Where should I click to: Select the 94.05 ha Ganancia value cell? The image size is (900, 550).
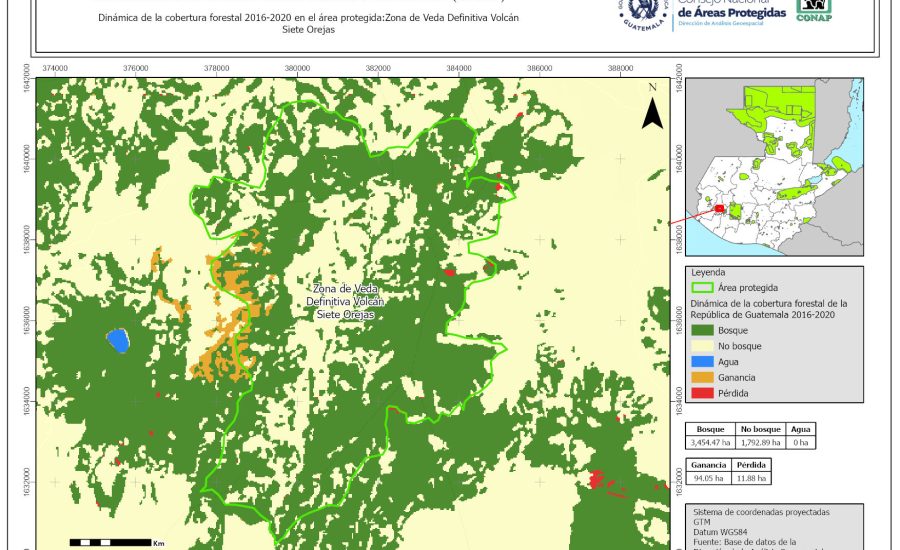pos(709,478)
